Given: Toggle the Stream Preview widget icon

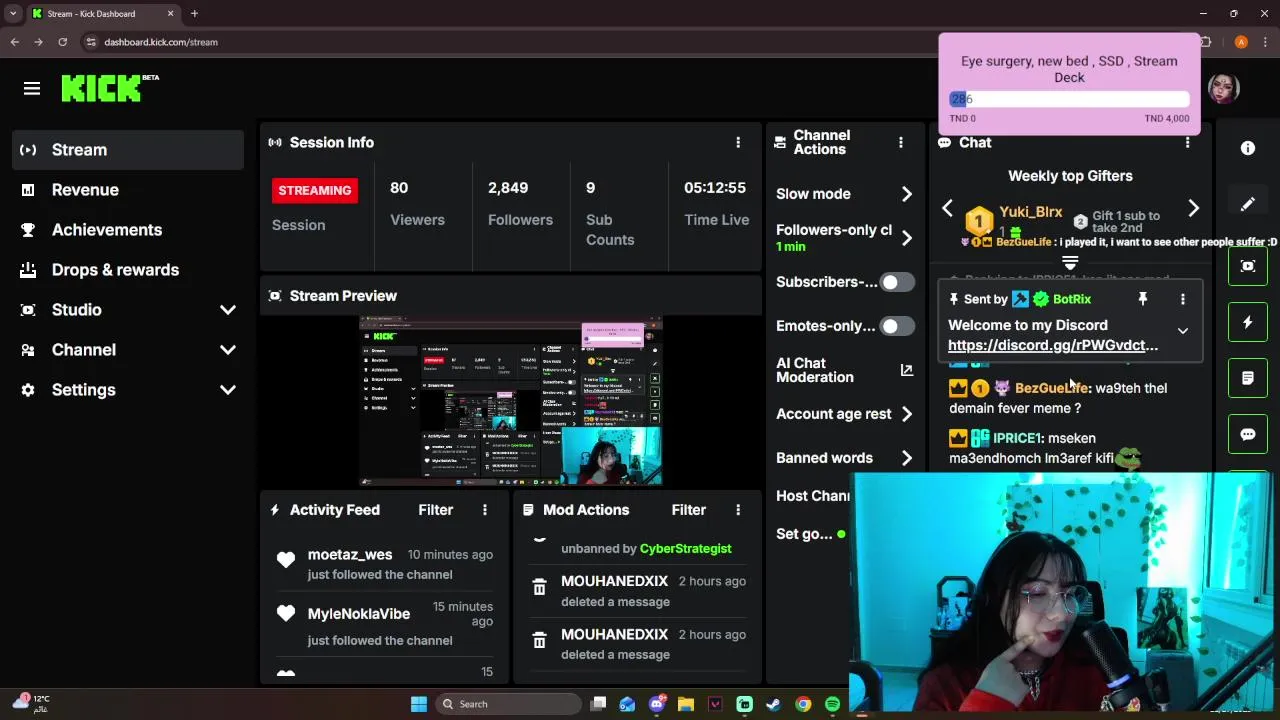Looking at the screenshot, I should [1248, 266].
